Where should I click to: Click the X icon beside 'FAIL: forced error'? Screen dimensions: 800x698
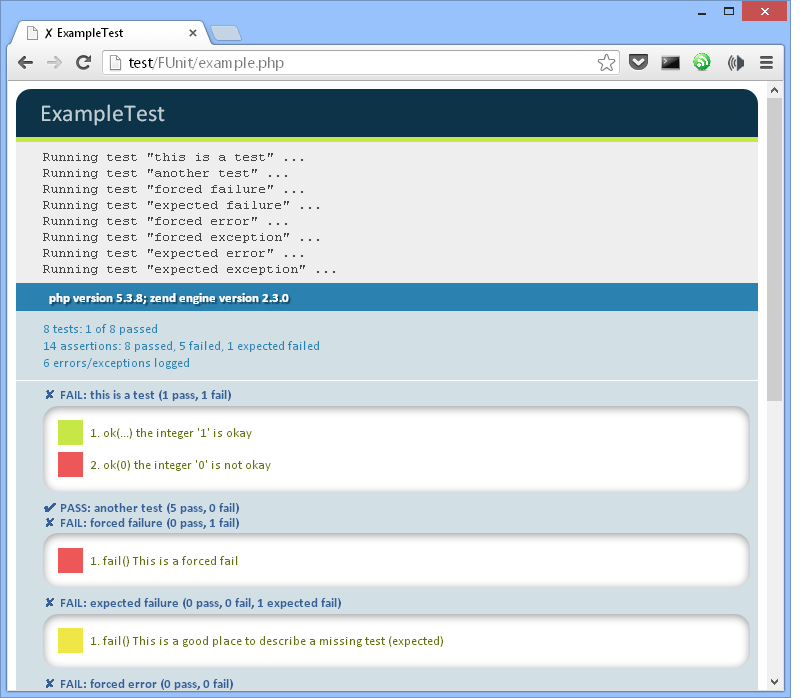pyautogui.click(x=49, y=683)
